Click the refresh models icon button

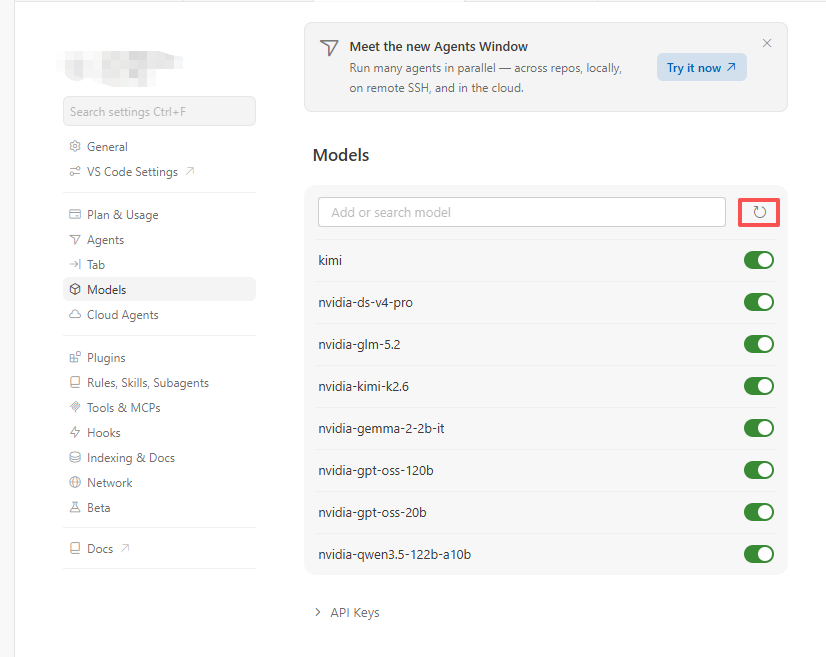tap(759, 212)
